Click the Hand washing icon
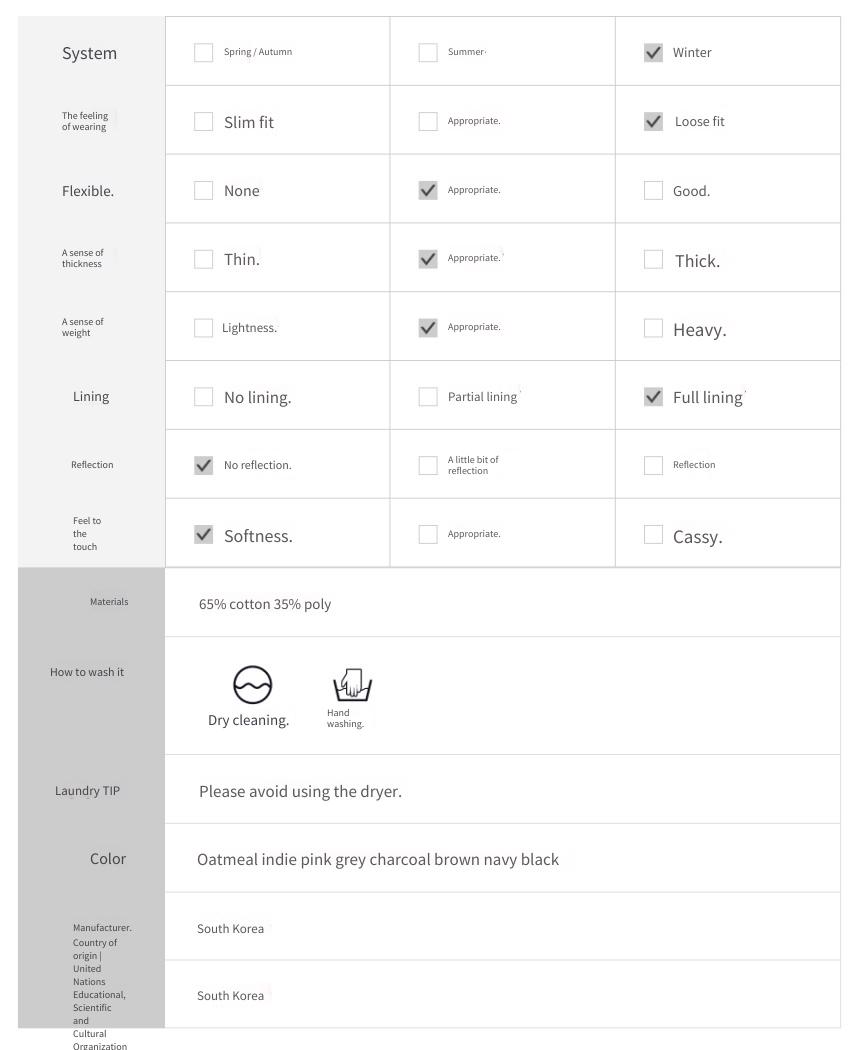The width and height of the screenshot is (860, 1050). tap(352, 684)
